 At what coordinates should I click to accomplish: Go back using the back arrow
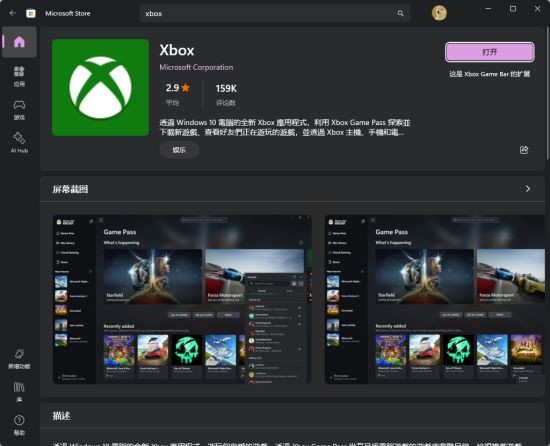13,13
